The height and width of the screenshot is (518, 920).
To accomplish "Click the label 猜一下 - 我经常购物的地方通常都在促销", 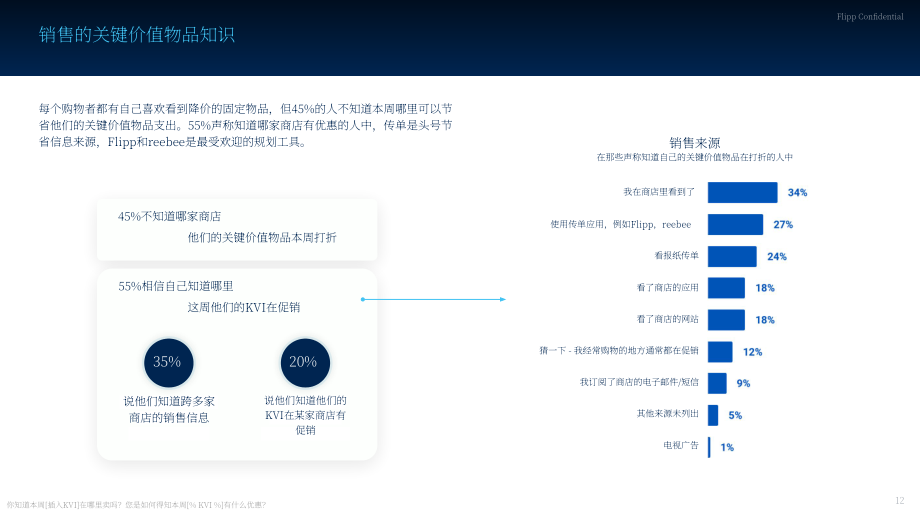I will (619, 351).
